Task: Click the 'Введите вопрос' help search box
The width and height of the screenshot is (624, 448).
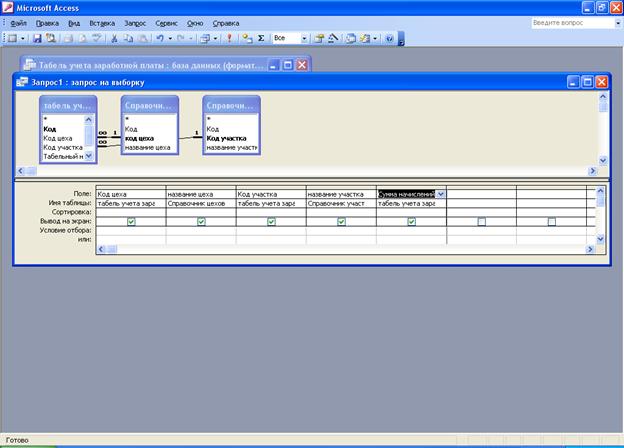Action: pyautogui.click(x=563, y=21)
